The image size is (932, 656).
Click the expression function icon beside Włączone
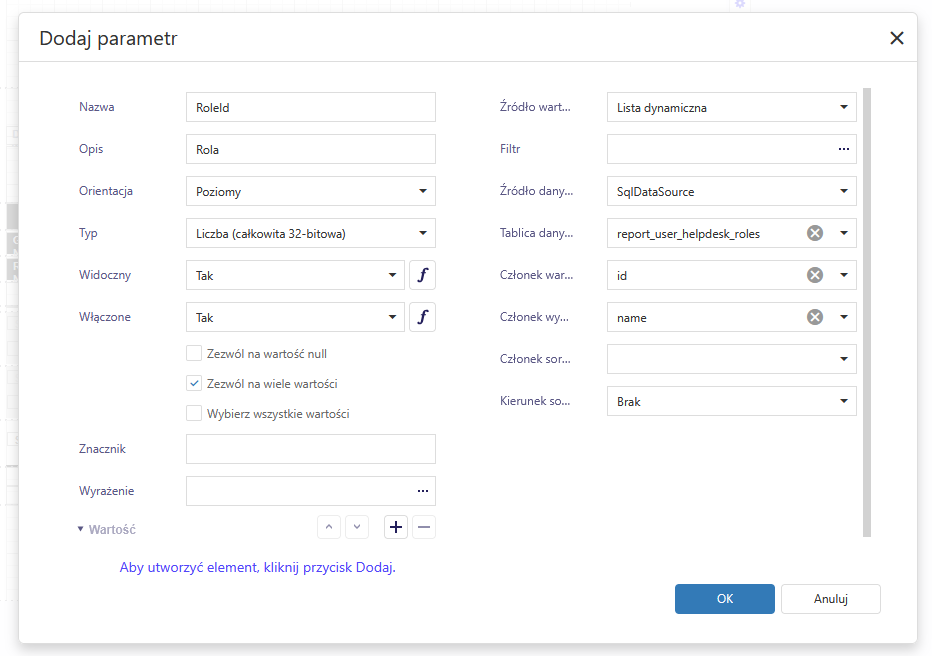coord(422,317)
